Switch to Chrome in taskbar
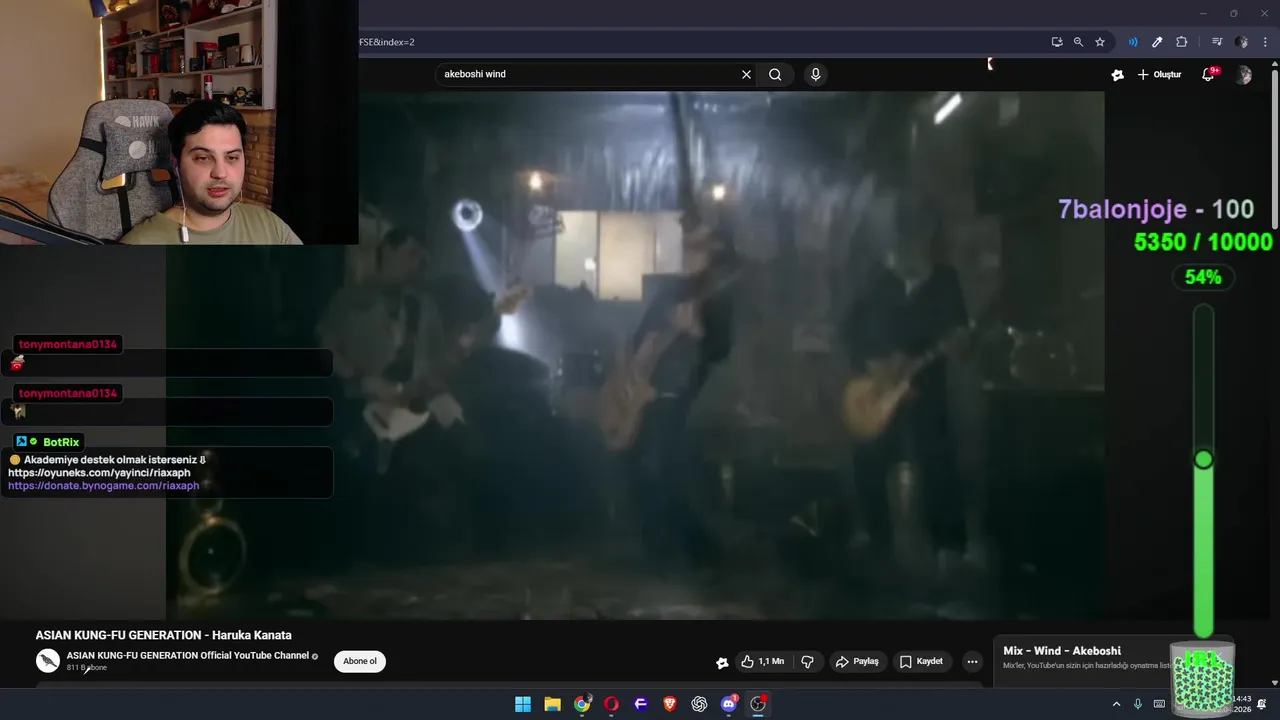Image resolution: width=1280 pixels, height=720 pixels. pos(582,704)
